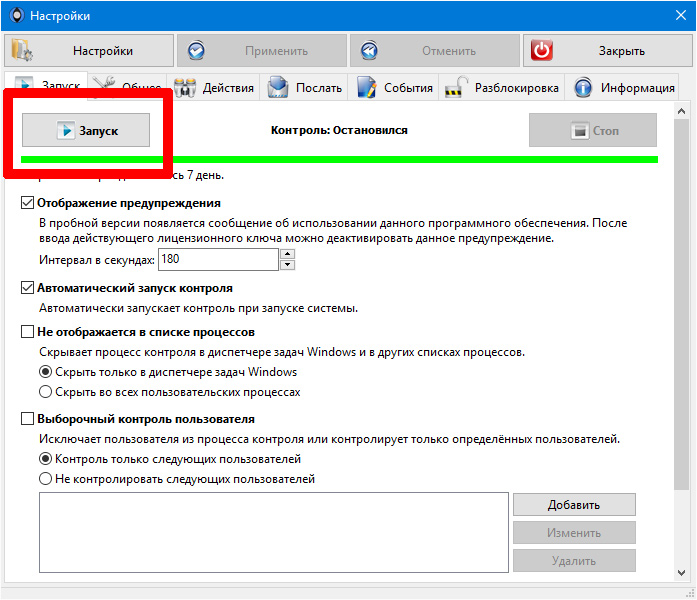This screenshot has height=600, width=697.
Task: Select Скрыть во всех пользовательских процессах
Action: [x=45, y=392]
